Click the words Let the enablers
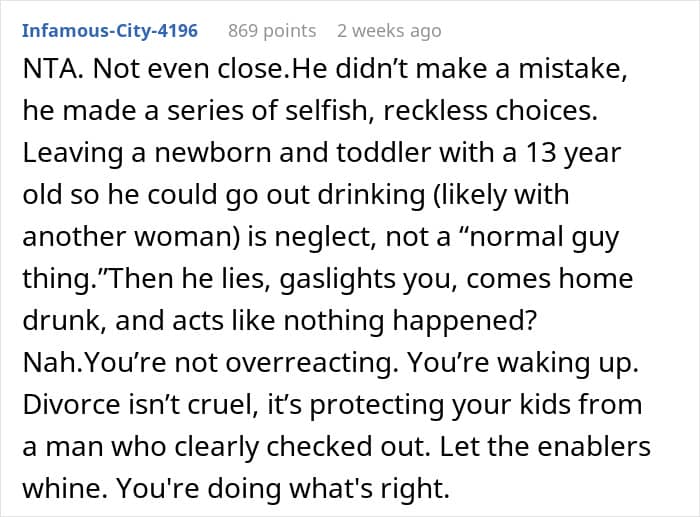The width and height of the screenshot is (700, 517). pyautogui.click(x=545, y=446)
